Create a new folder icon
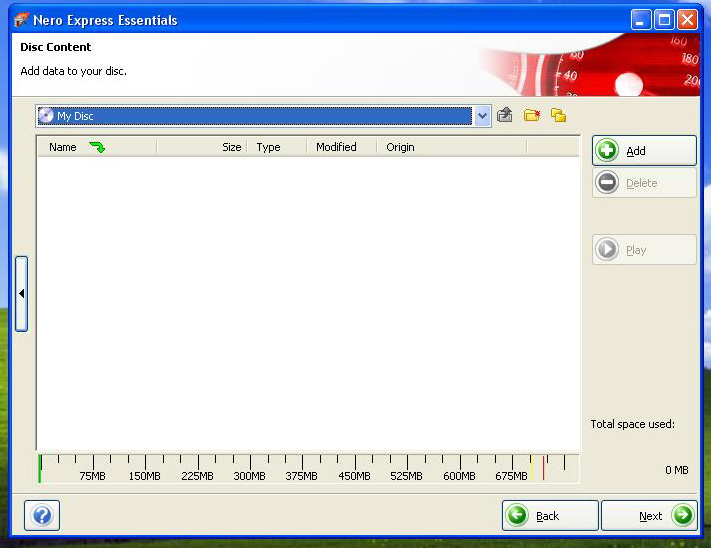The width and height of the screenshot is (711, 548). pos(532,115)
